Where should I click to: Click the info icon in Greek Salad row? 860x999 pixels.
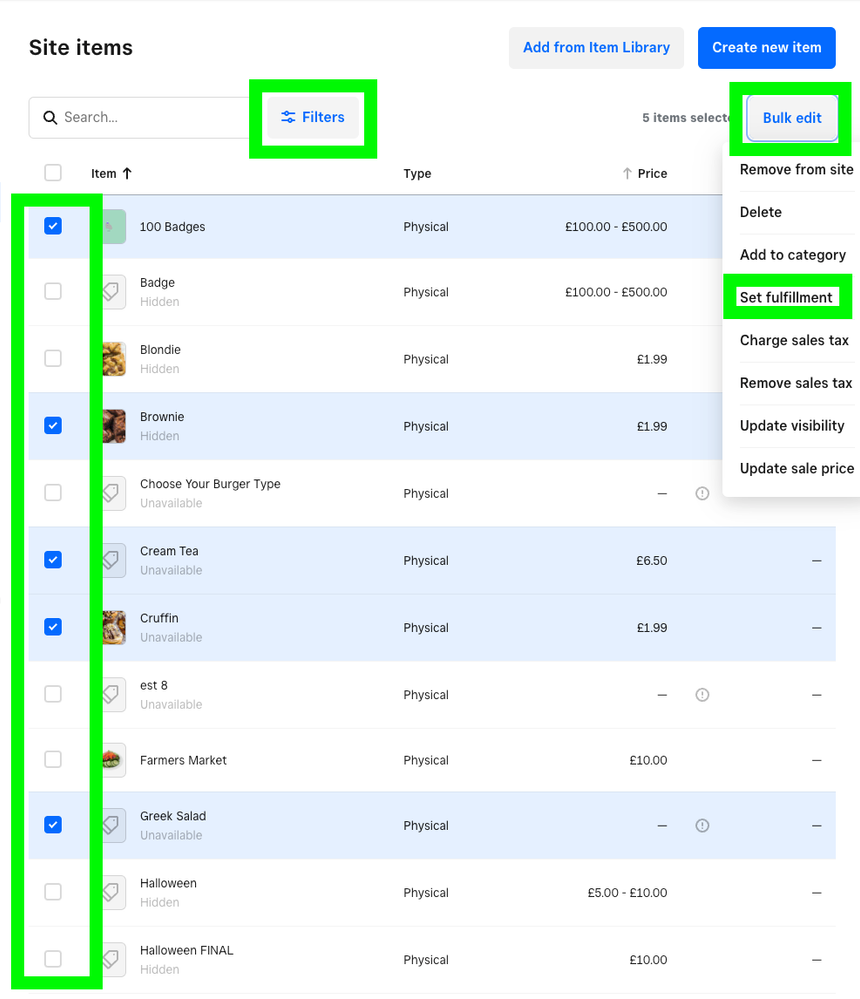pos(702,826)
